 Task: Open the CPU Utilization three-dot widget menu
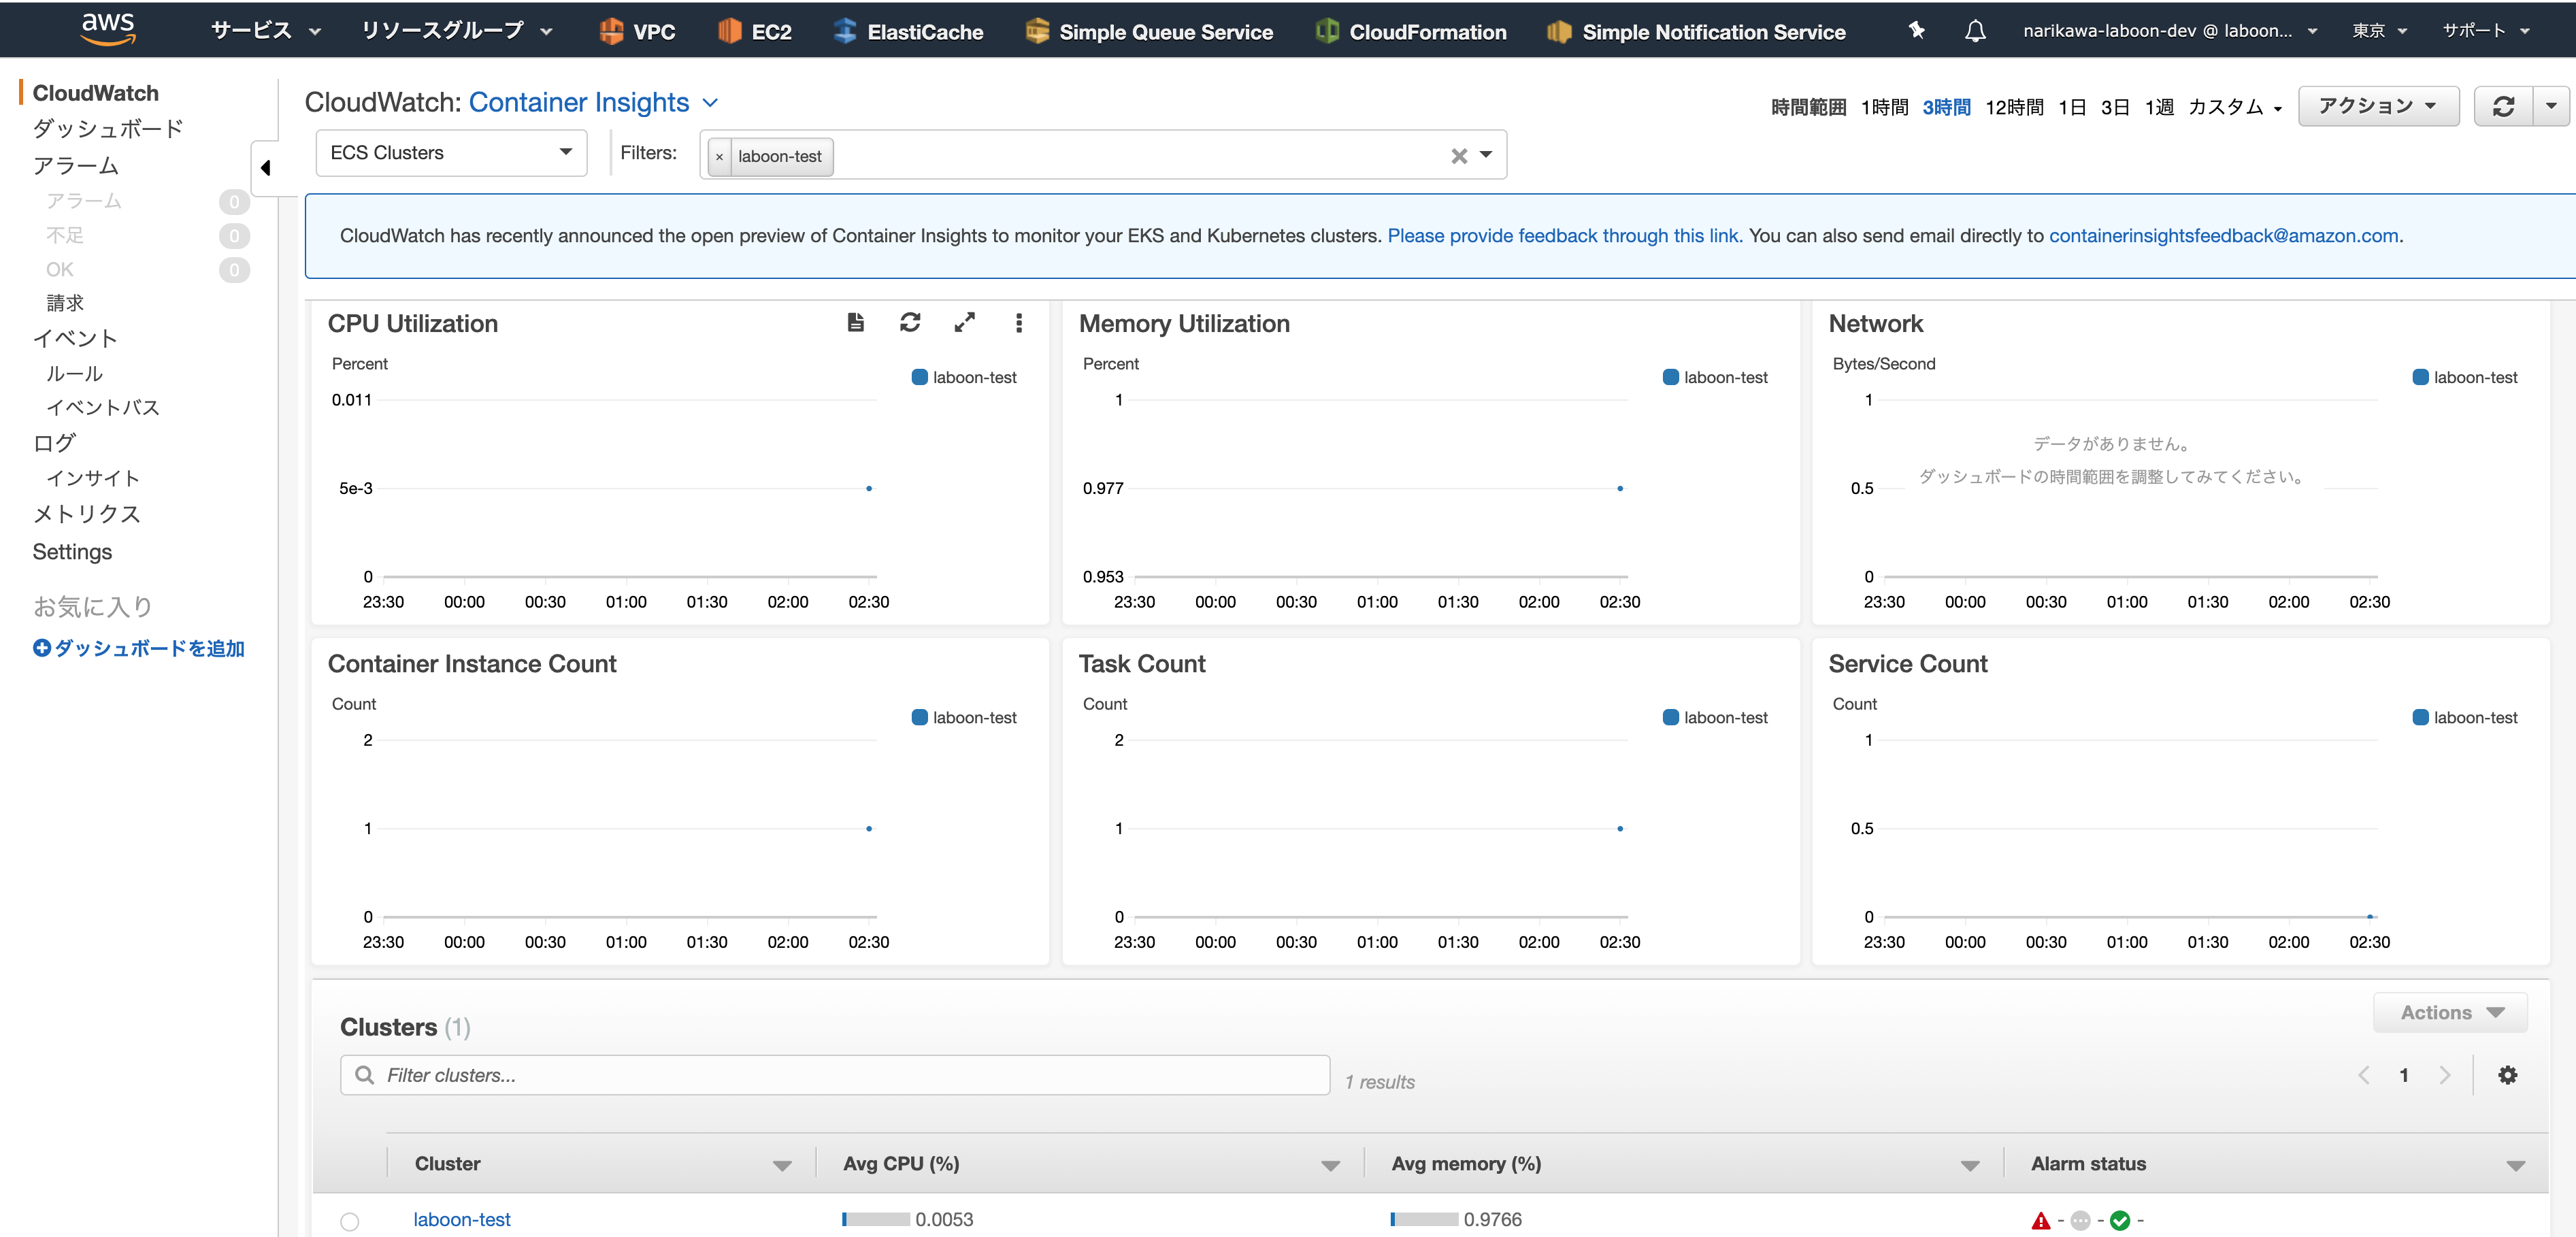point(1018,322)
